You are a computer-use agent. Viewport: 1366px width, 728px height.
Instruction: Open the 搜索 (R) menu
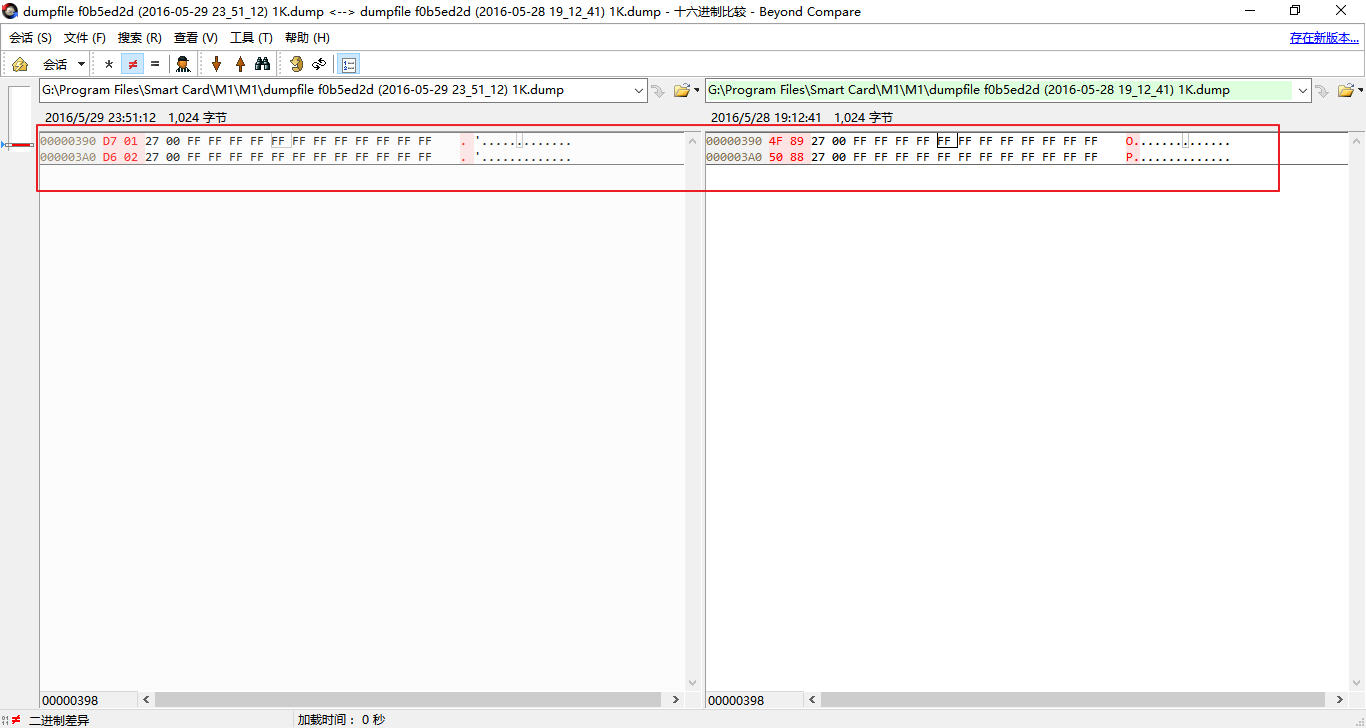tap(139, 38)
